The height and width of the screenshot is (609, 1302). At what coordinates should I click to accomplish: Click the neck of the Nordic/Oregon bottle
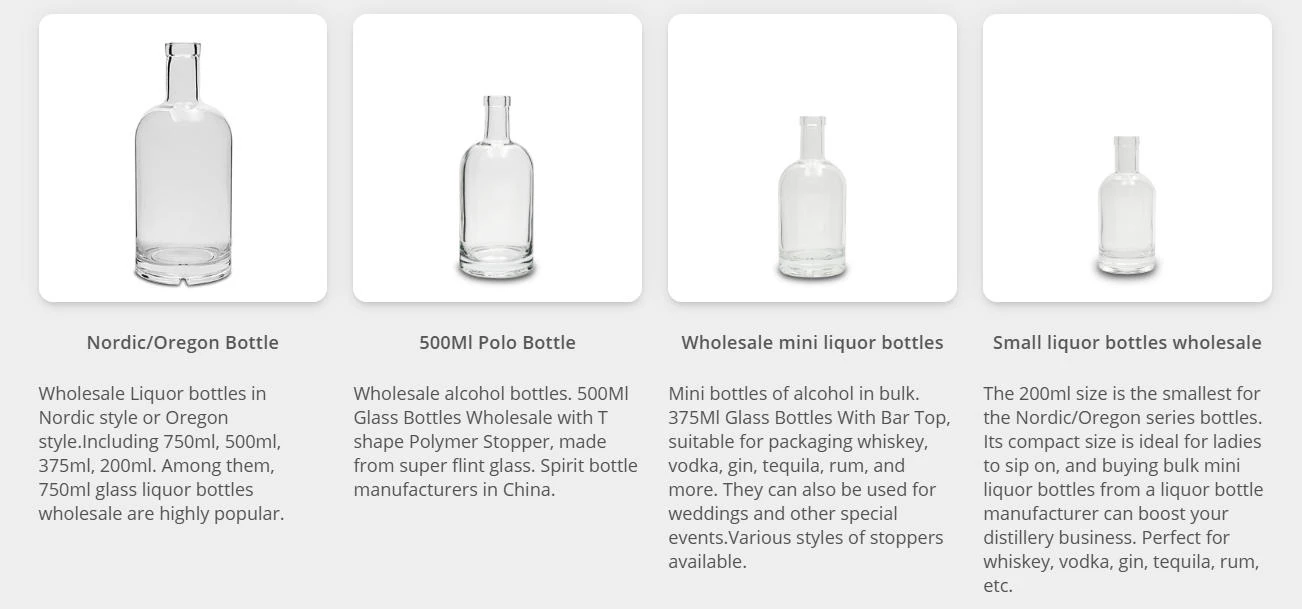[183, 72]
